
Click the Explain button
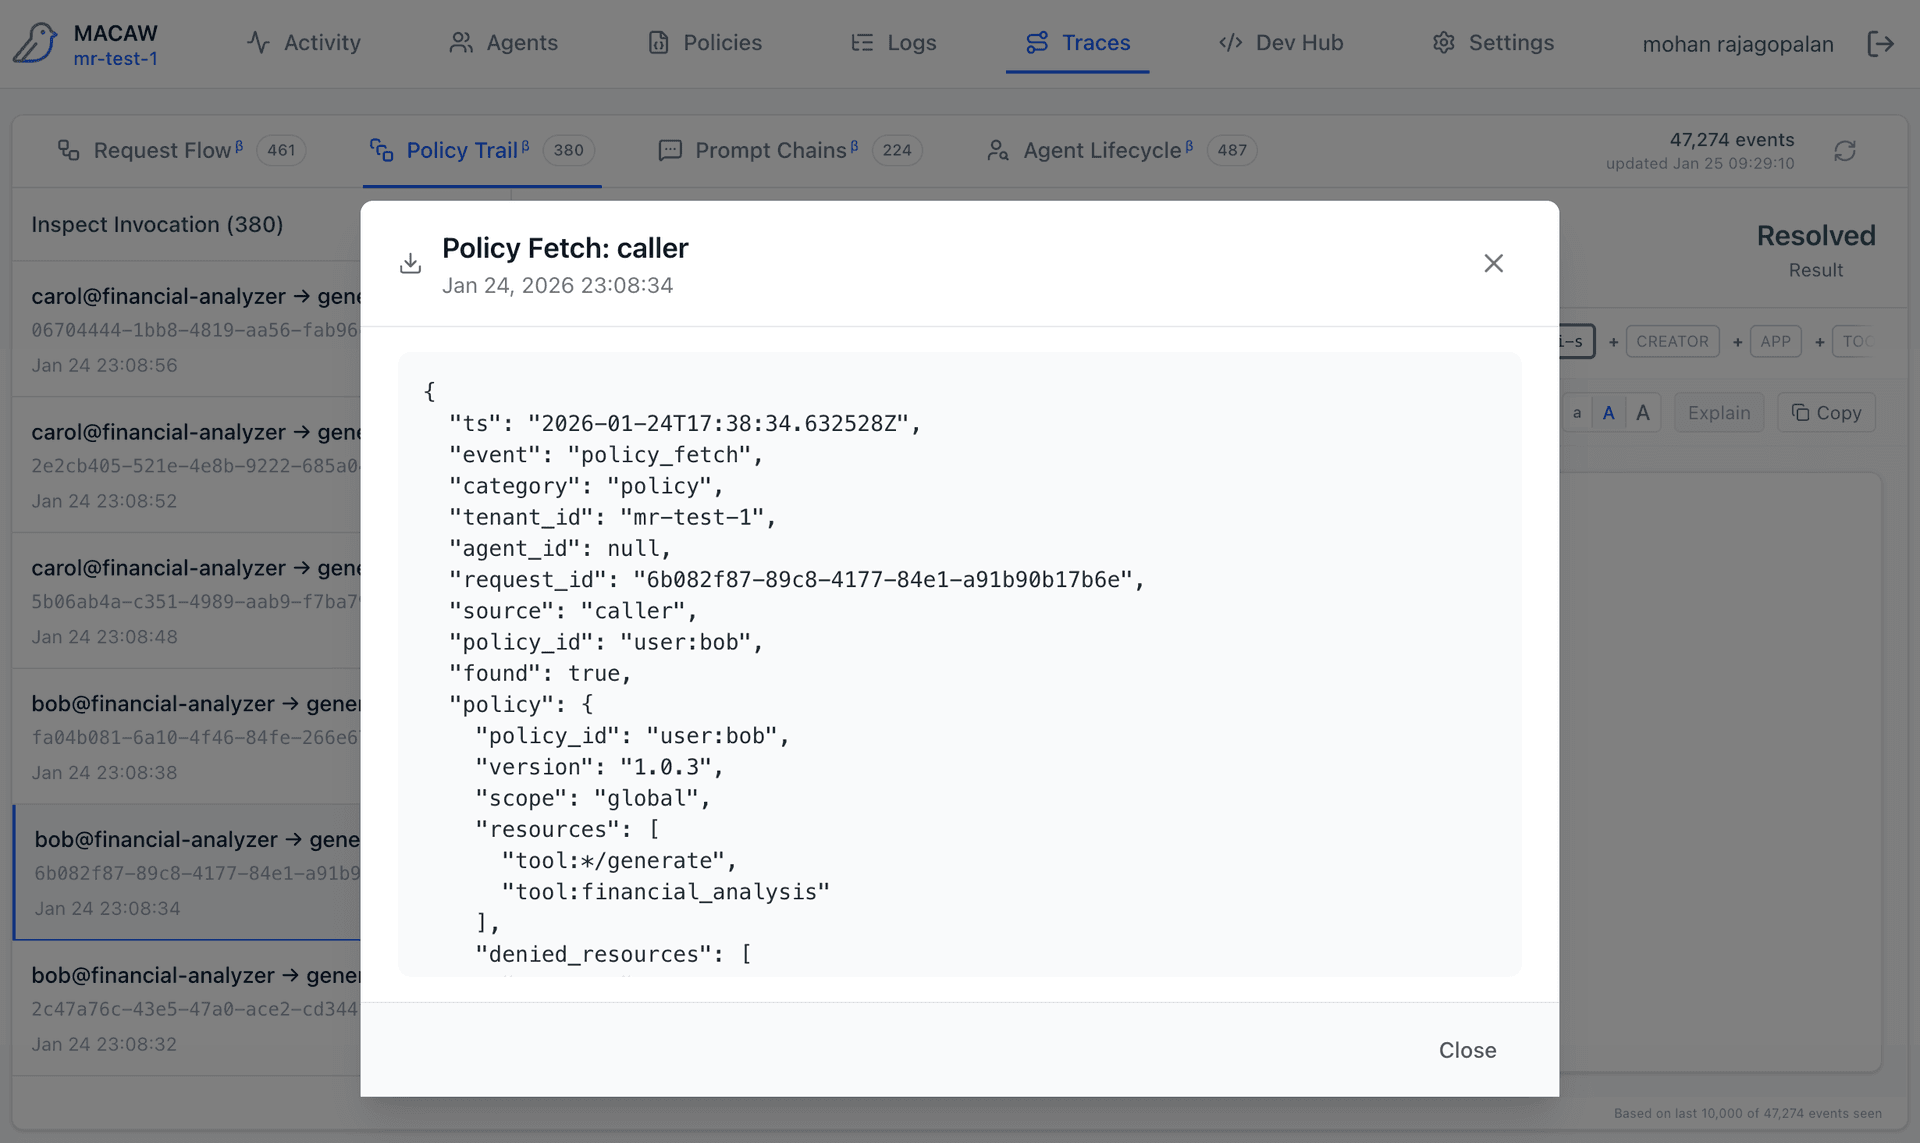(1718, 412)
